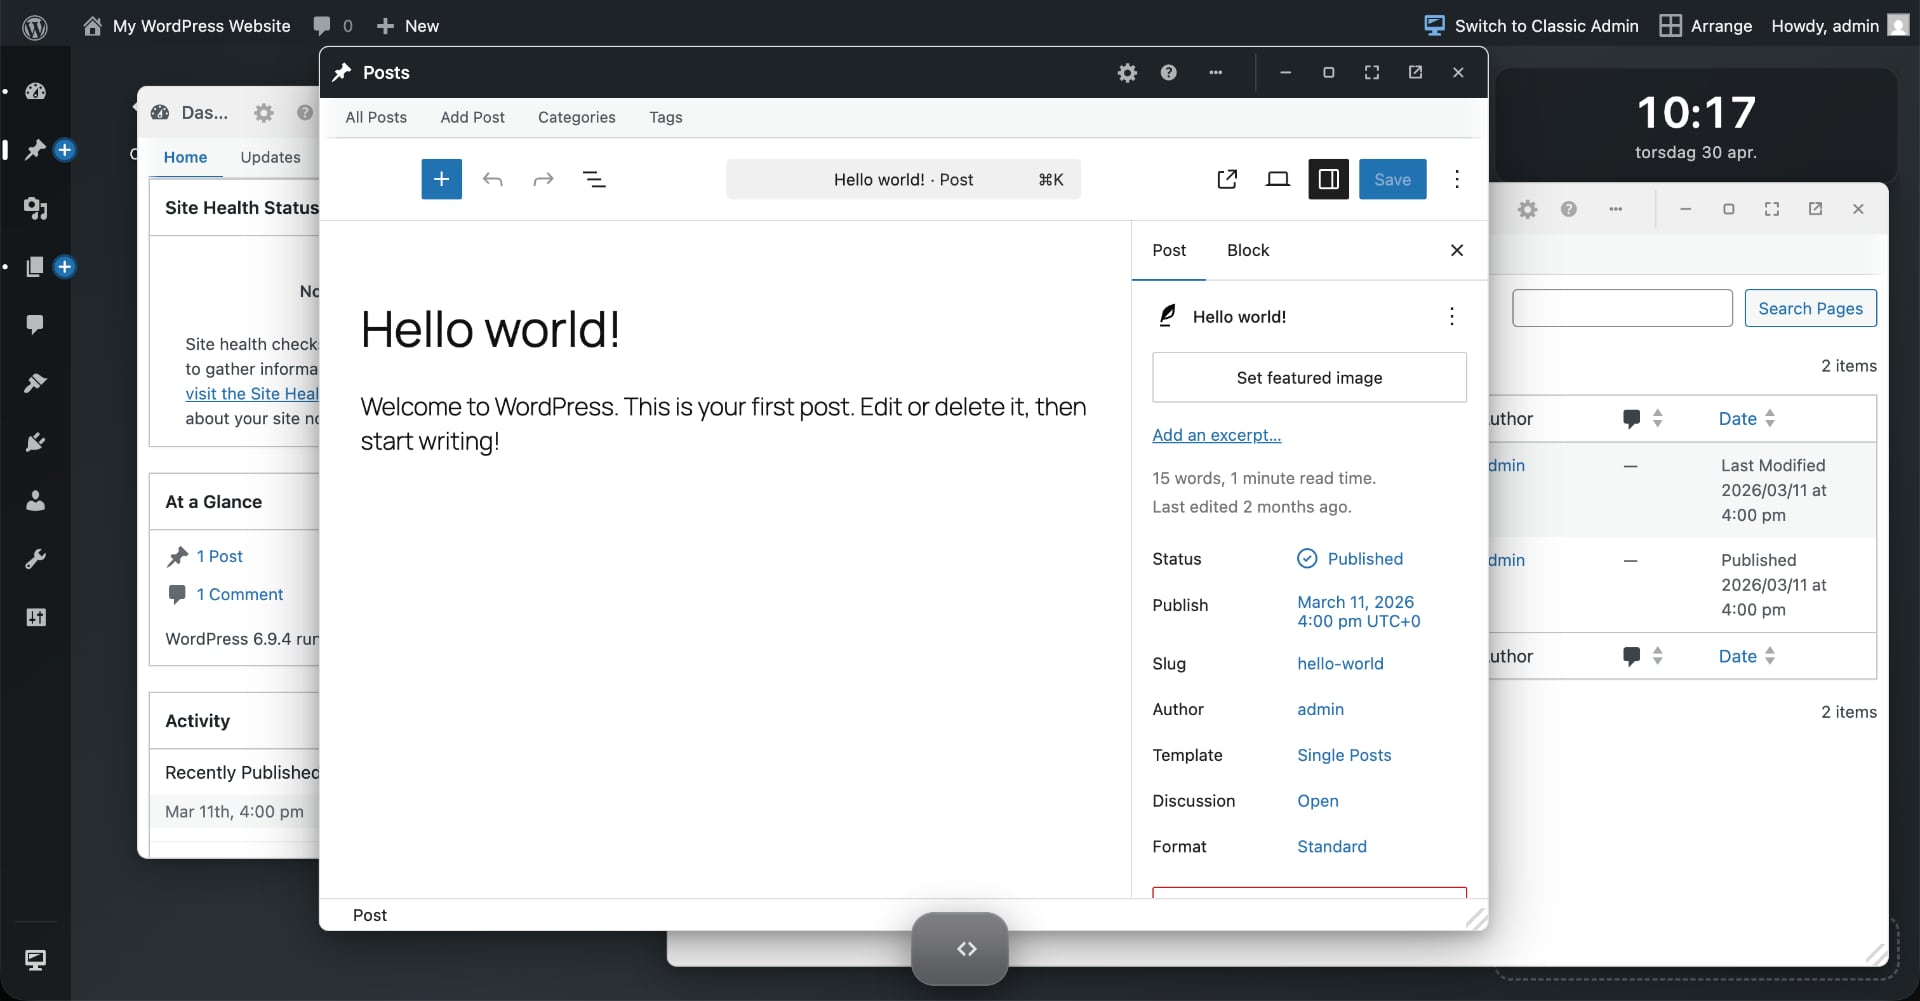Redo the editor change

click(x=543, y=179)
